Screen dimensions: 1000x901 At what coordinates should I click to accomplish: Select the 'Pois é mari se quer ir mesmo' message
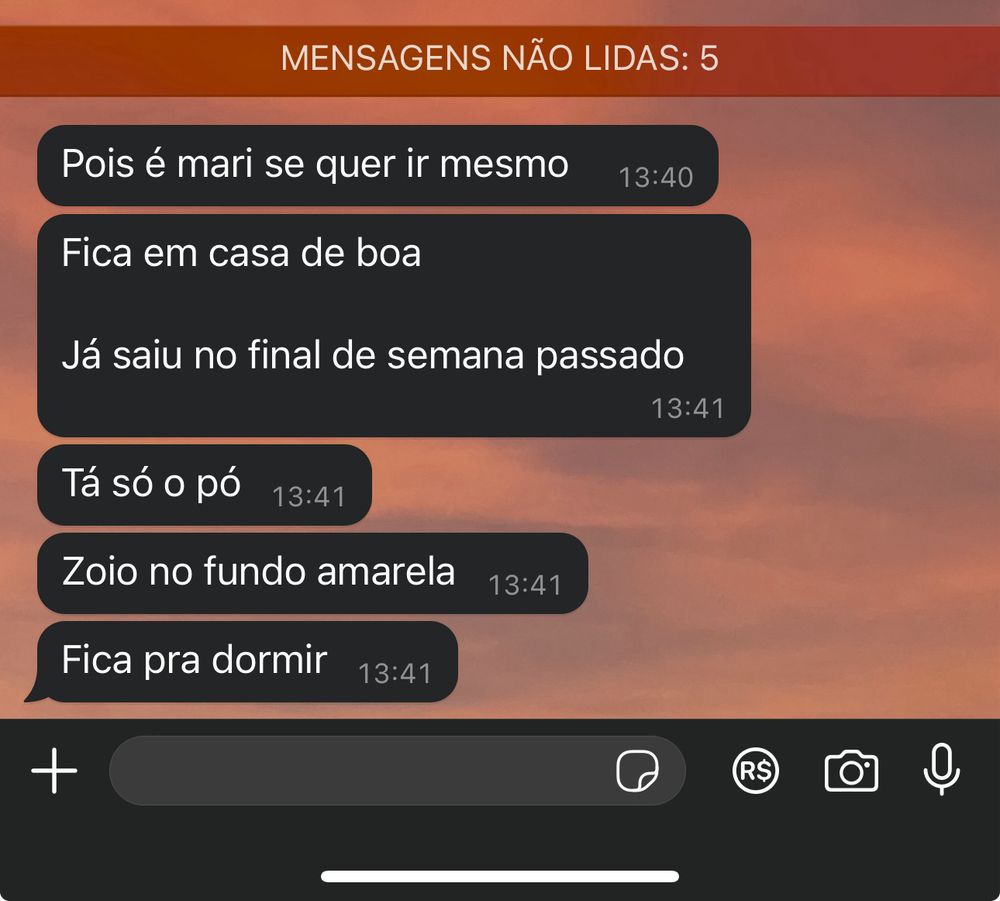(378, 166)
